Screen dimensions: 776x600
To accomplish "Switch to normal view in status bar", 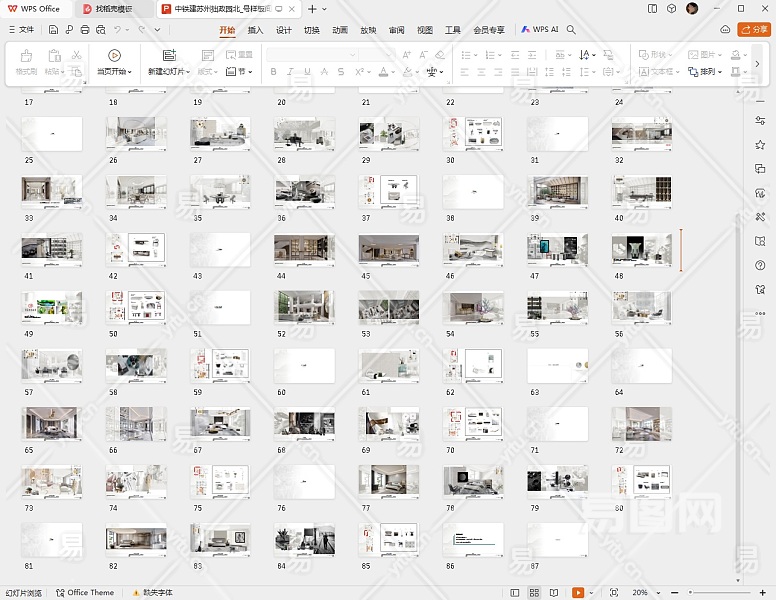I will tap(514, 592).
